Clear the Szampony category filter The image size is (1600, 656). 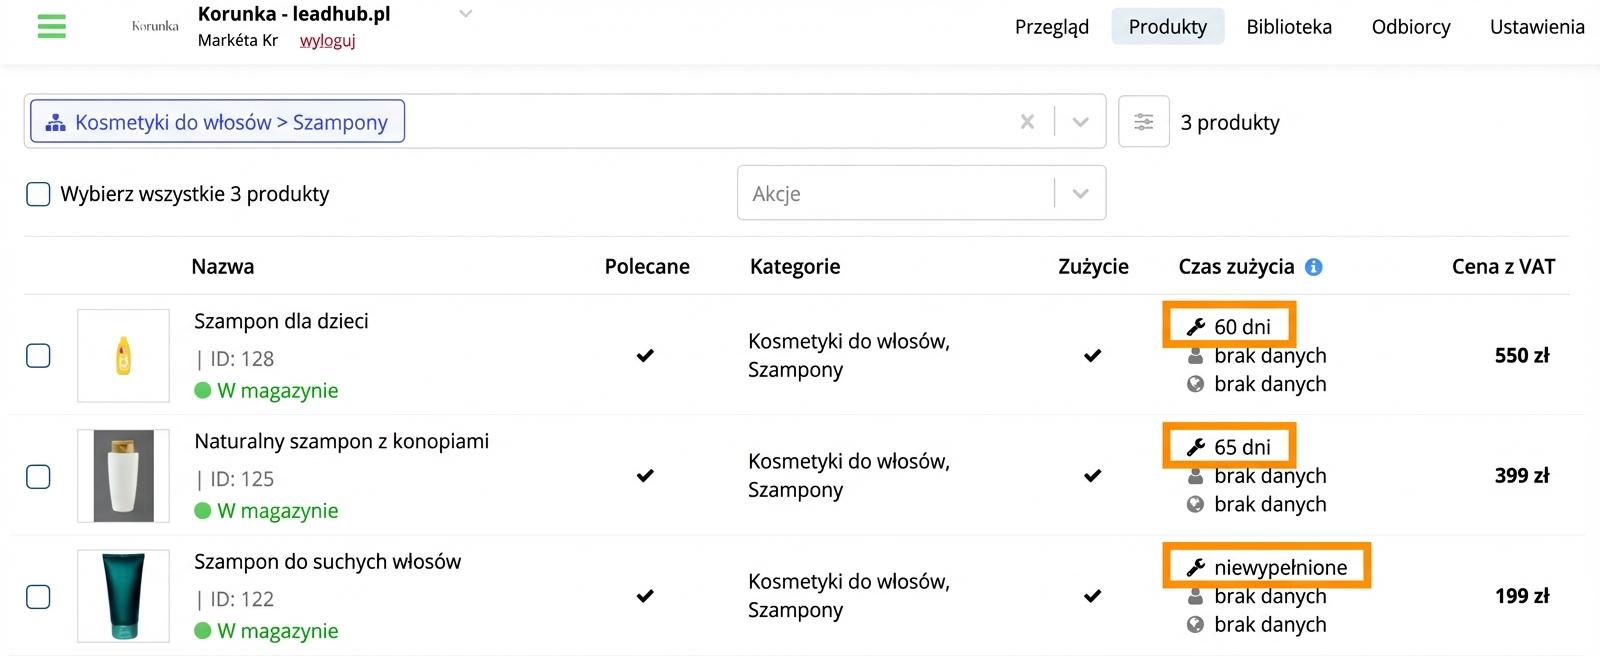pyautogui.click(x=1027, y=122)
